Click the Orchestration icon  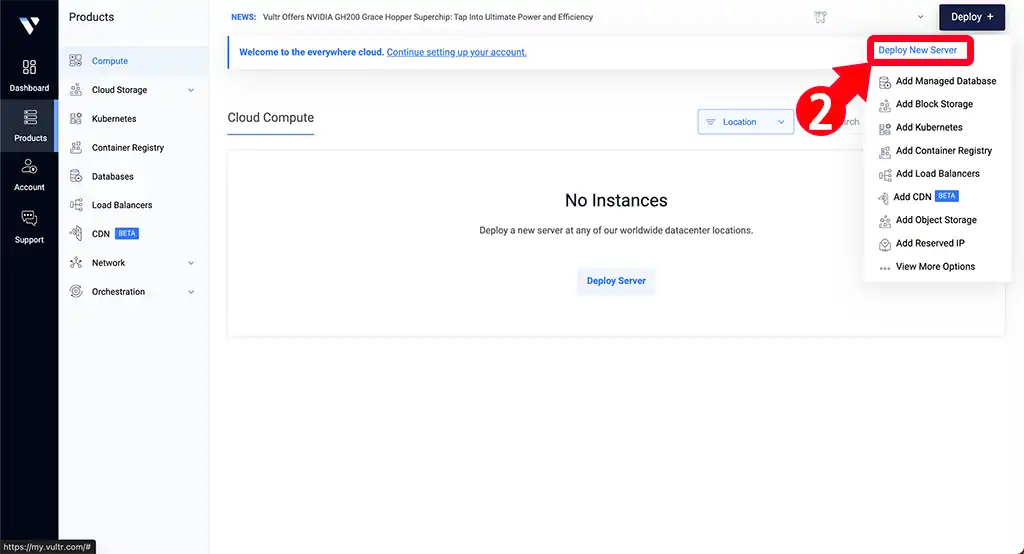[76, 291]
